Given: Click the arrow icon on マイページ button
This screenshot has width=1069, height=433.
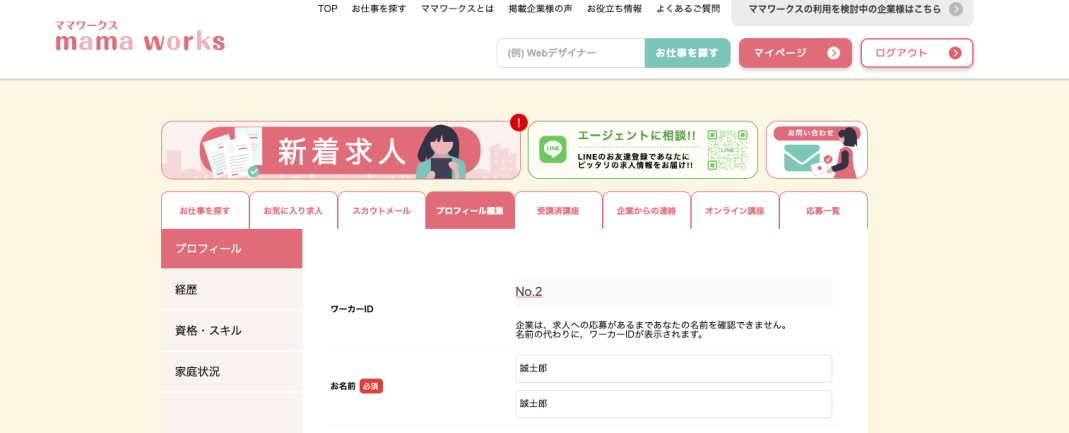Looking at the screenshot, I should (x=833, y=53).
